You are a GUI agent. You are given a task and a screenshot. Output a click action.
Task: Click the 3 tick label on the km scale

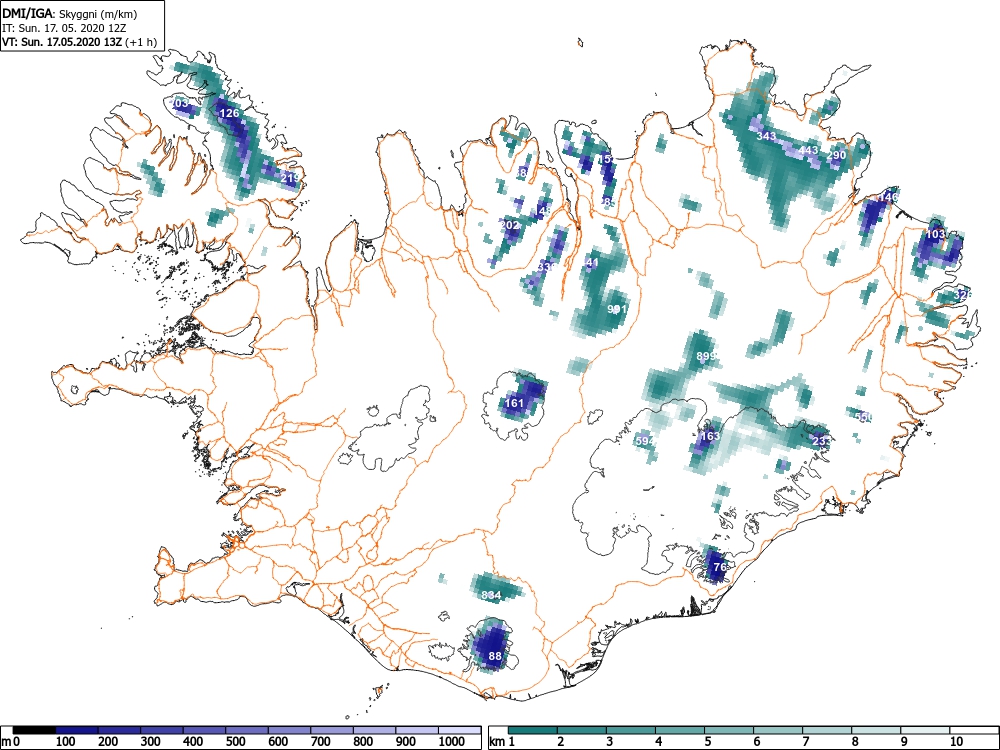pos(610,742)
